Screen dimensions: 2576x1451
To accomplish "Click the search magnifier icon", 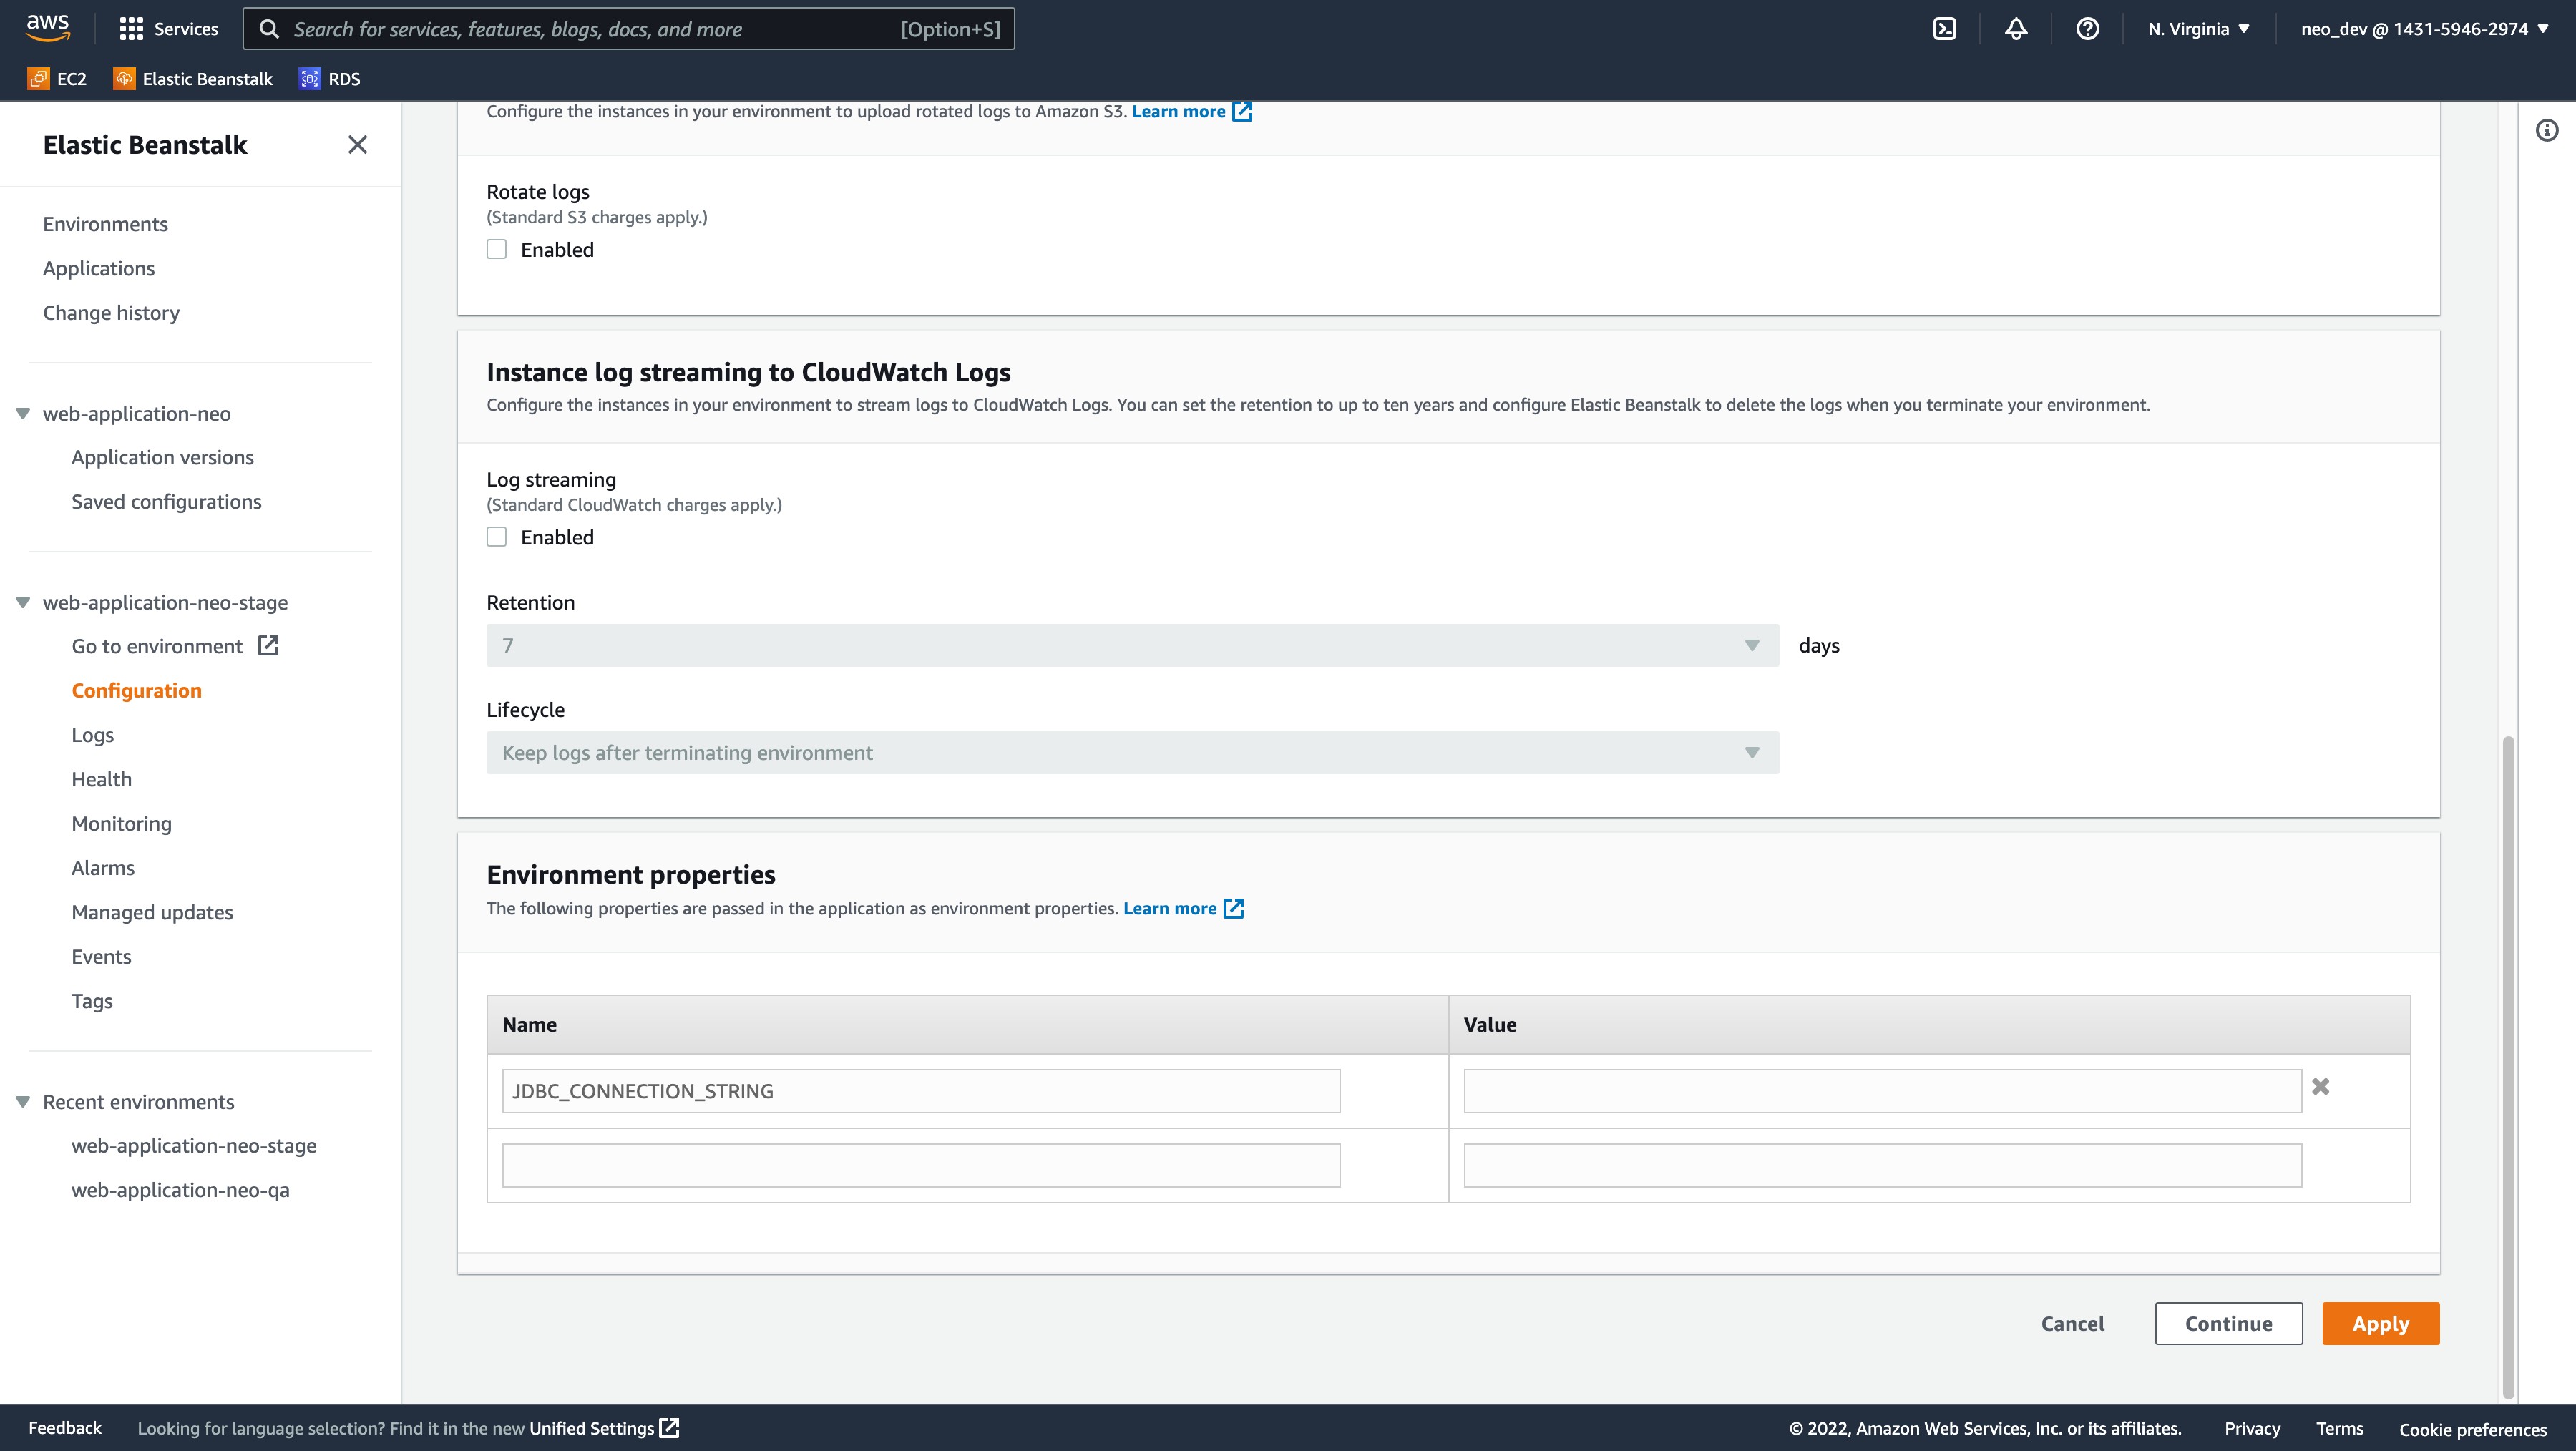I will (269, 29).
